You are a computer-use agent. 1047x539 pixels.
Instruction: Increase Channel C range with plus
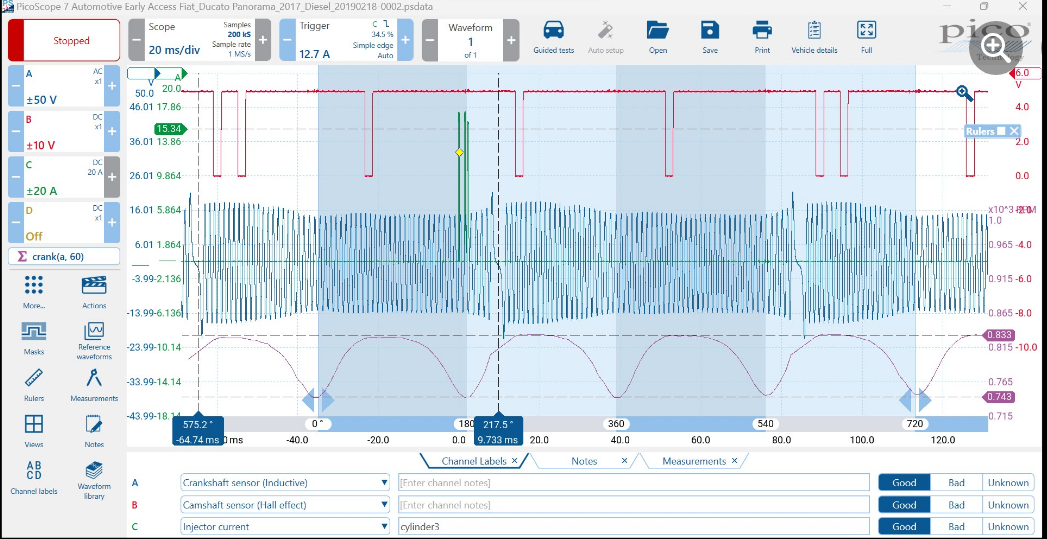click(x=112, y=177)
